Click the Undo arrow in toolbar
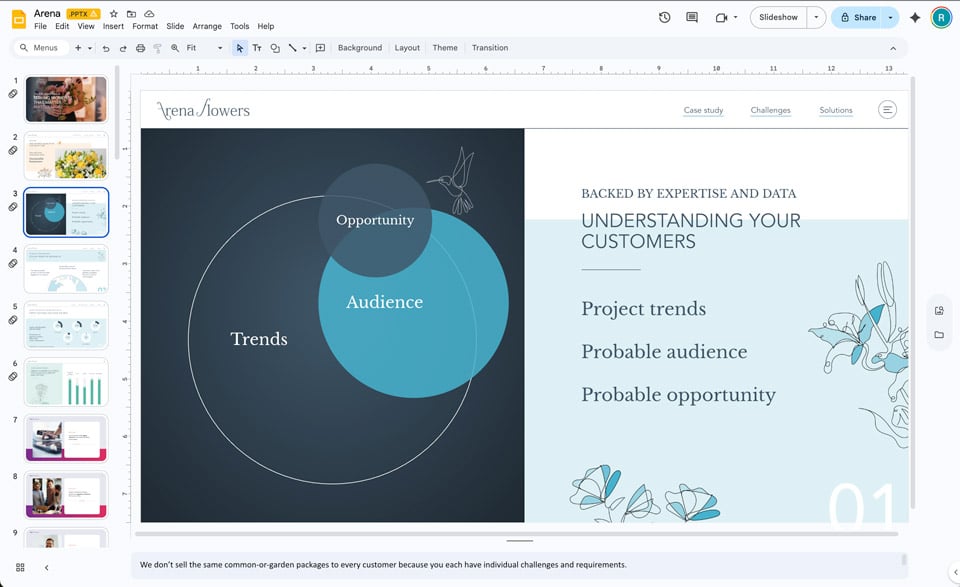 pyautogui.click(x=106, y=48)
